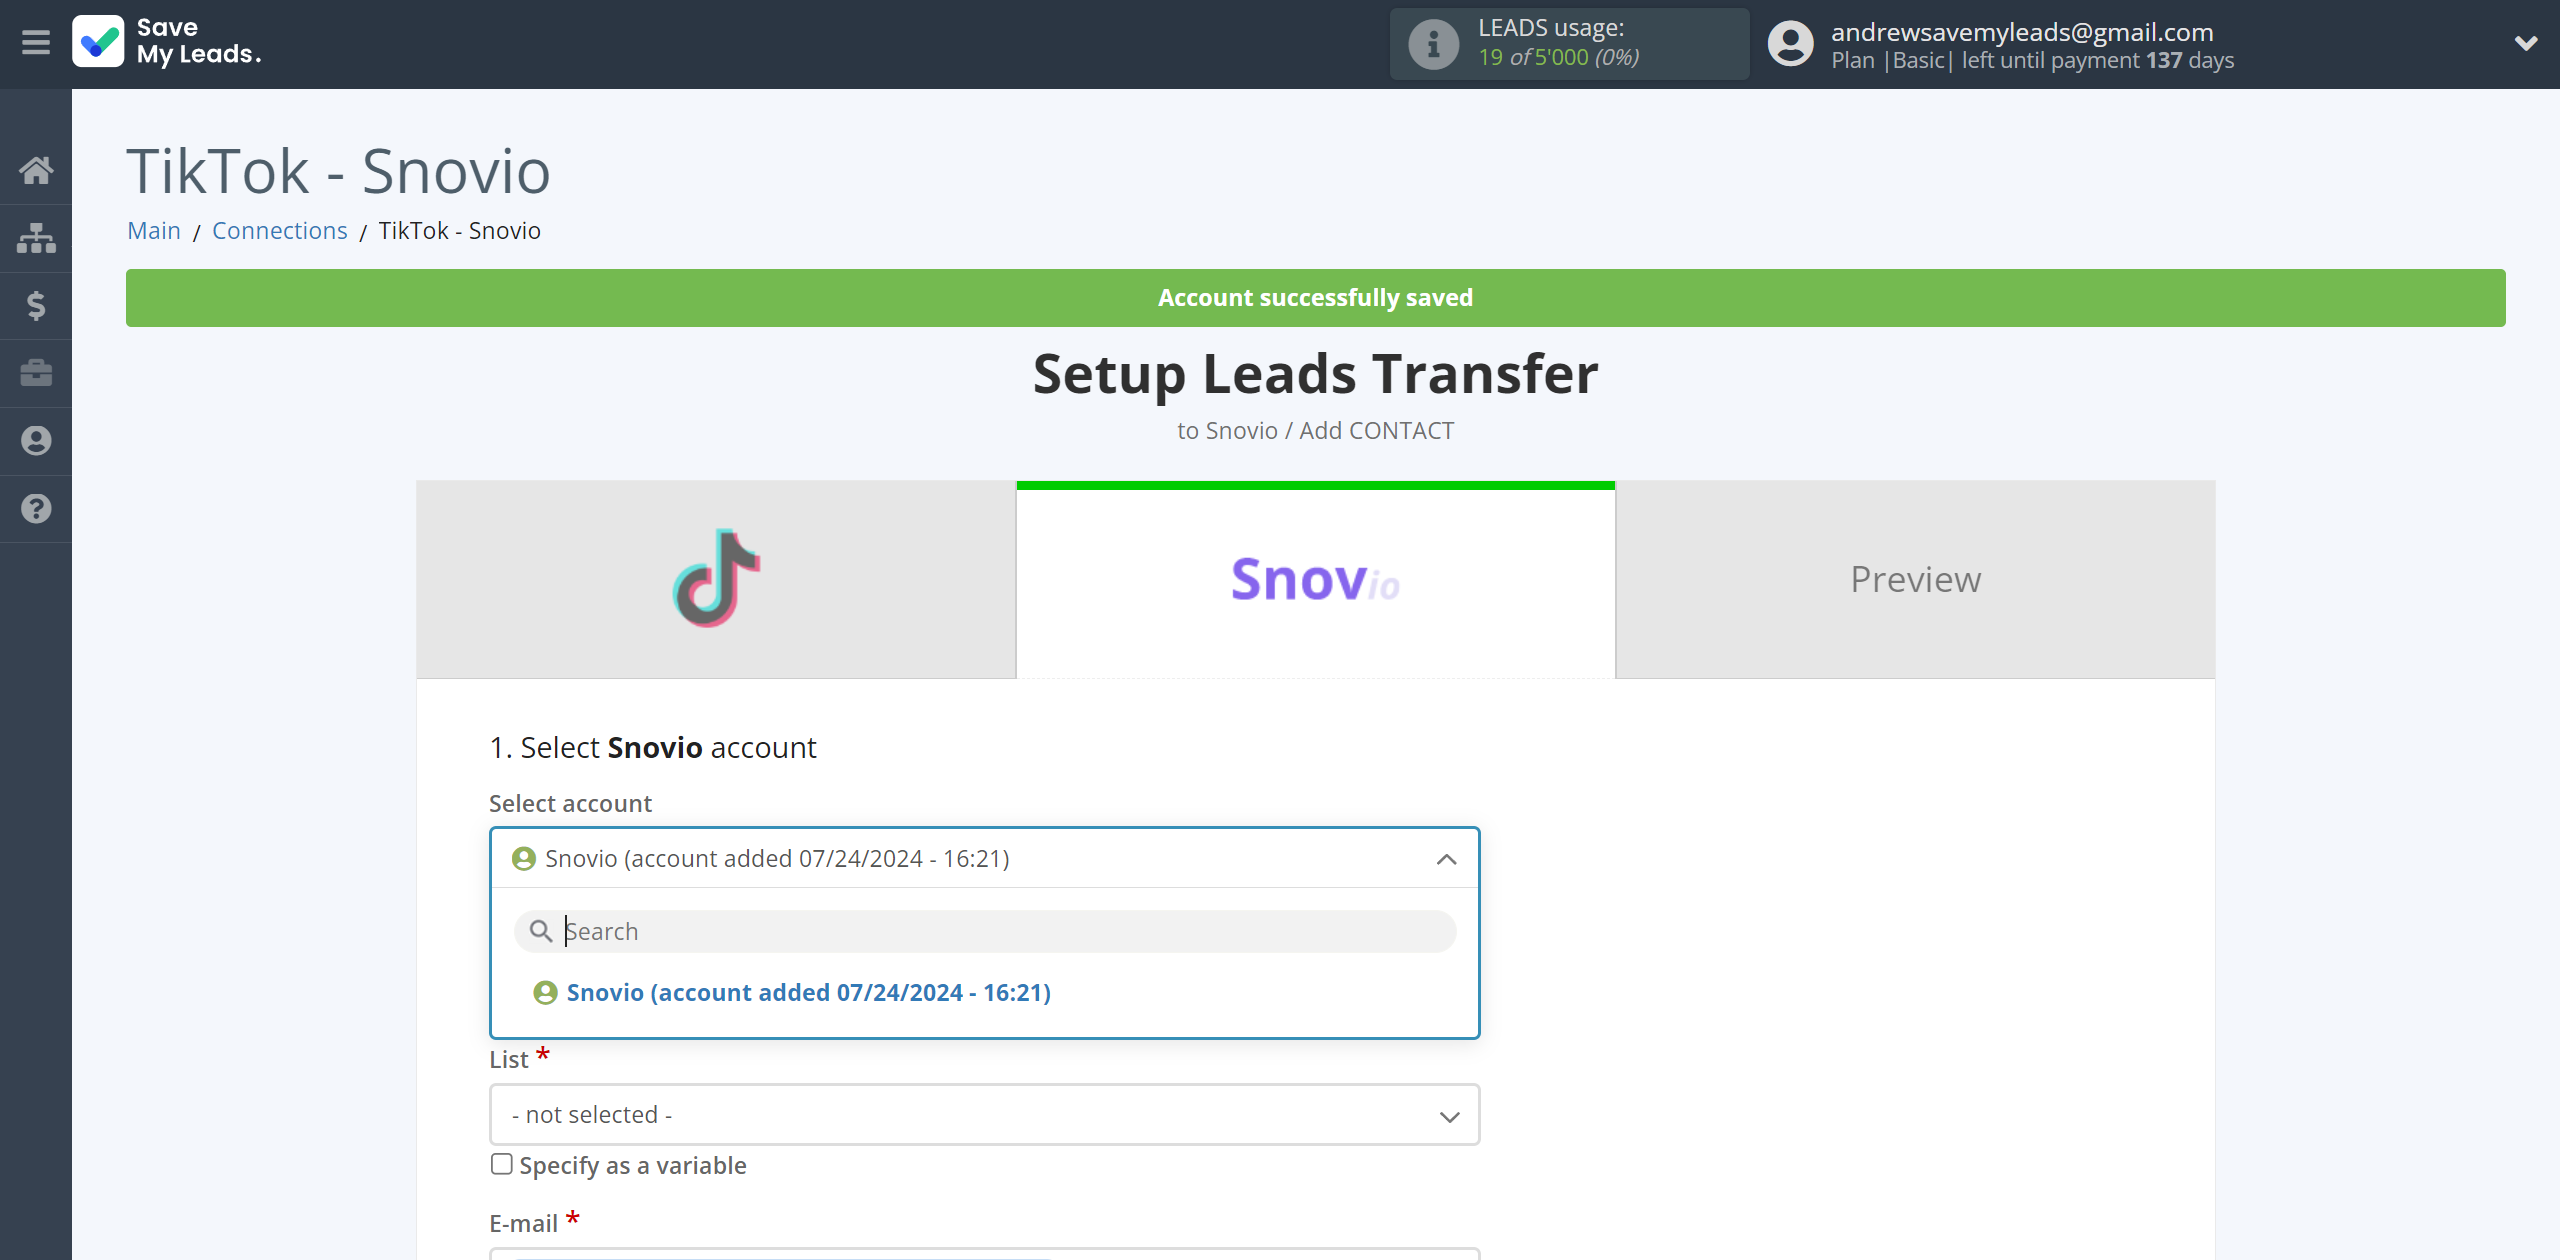Select Snovio account from dropdown list
The height and width of the screenshot is (1260, 2560).
[808, 991]
